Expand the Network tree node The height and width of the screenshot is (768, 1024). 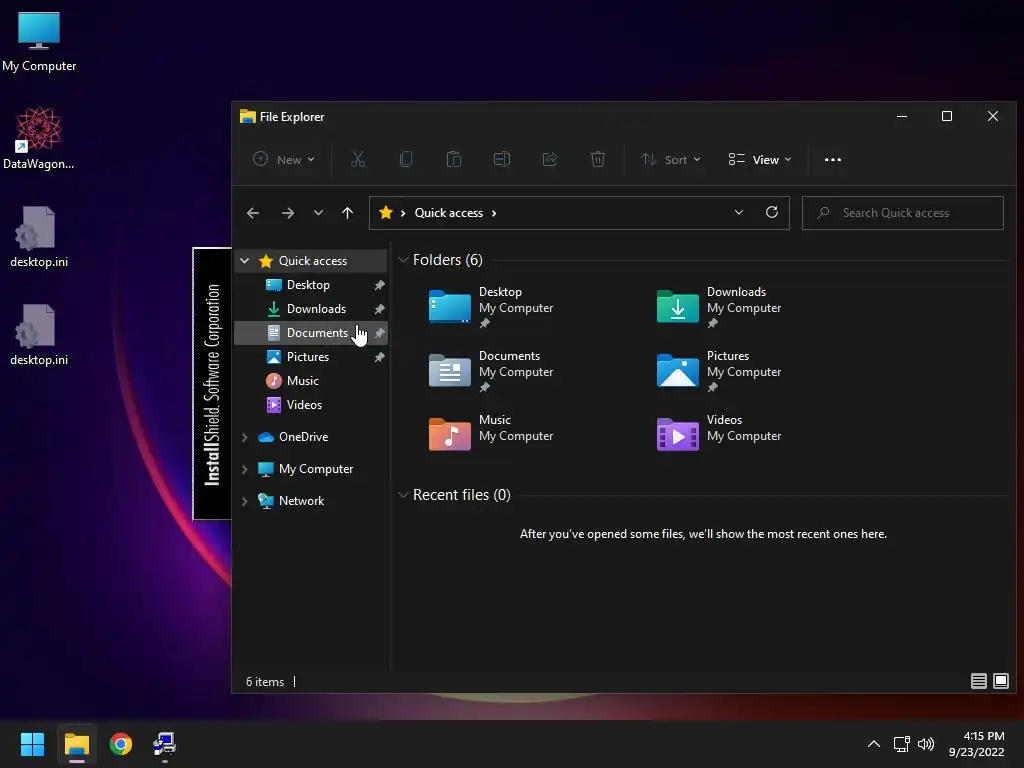click(244, 501)
